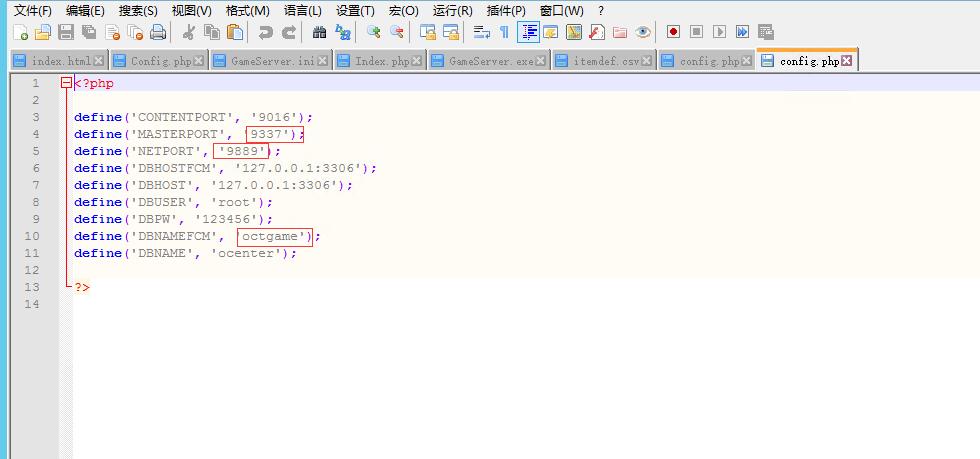980x459 pixels.
Task: Collapse the PHP block fold marker
Action: click(x=66, y=84)
